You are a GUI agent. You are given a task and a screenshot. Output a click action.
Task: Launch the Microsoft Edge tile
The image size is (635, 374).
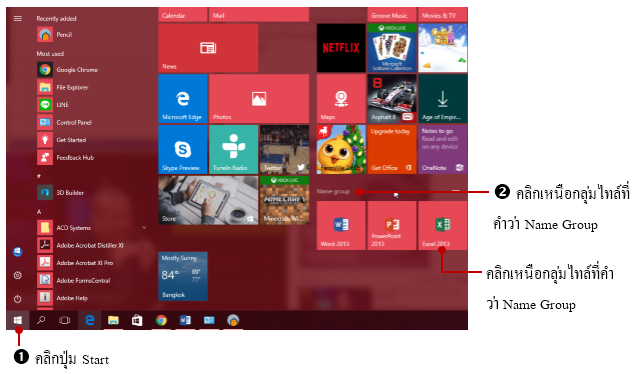(x=183, y=98)
